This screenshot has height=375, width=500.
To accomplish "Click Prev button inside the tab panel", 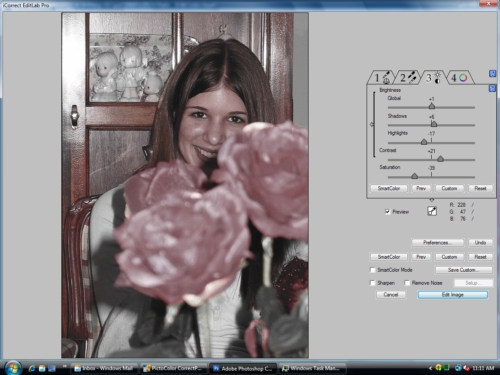I will click(421, 188).
